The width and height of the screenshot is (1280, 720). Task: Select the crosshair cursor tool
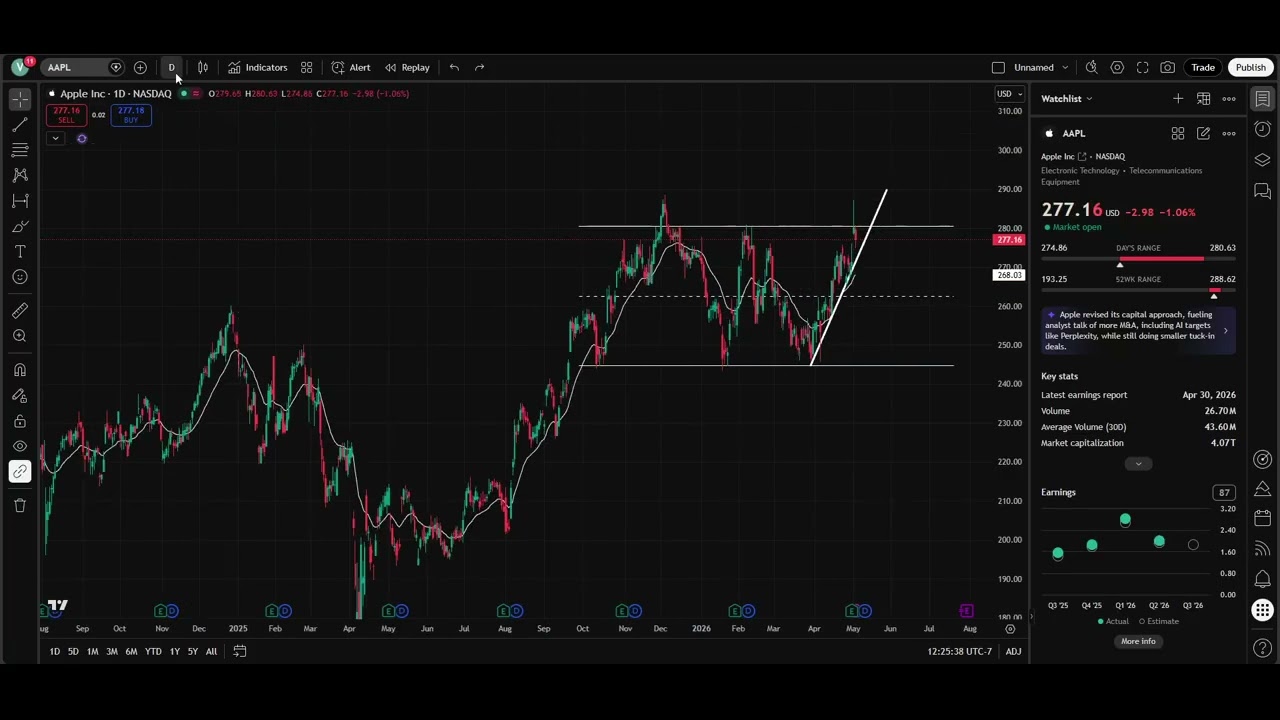[x=20, y=99]
